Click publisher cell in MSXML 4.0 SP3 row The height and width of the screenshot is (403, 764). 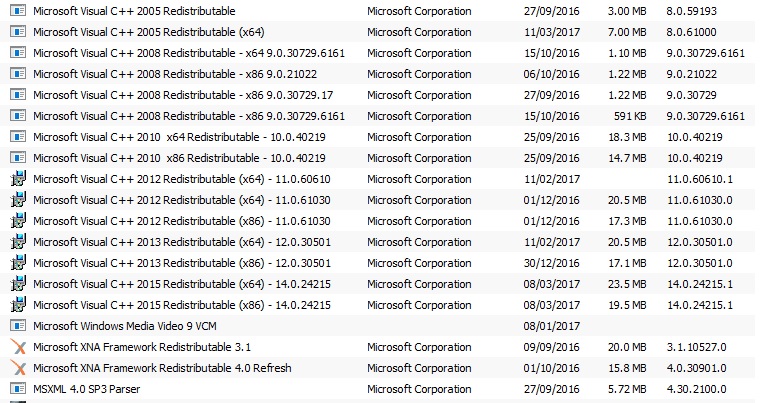pyautogui.click(x=419, y=389)
